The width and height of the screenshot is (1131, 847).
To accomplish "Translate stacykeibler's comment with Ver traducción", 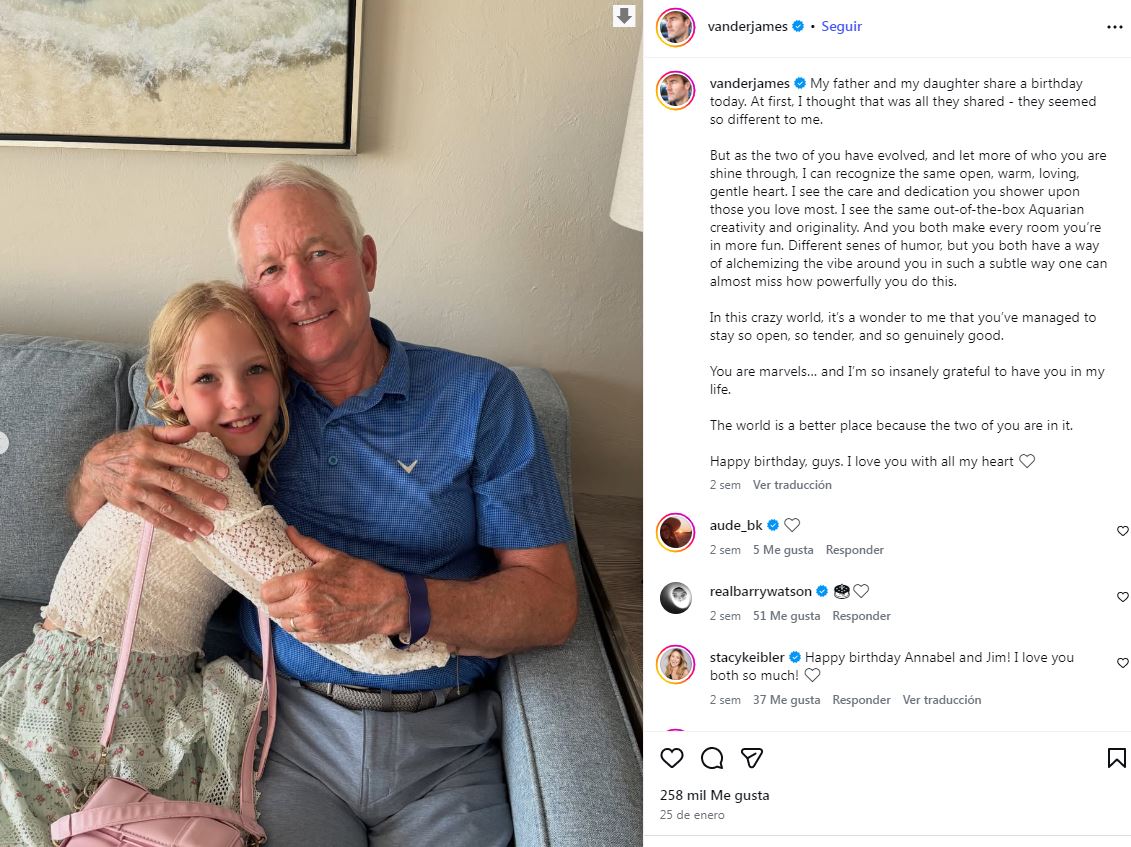I will click(941, 700).
